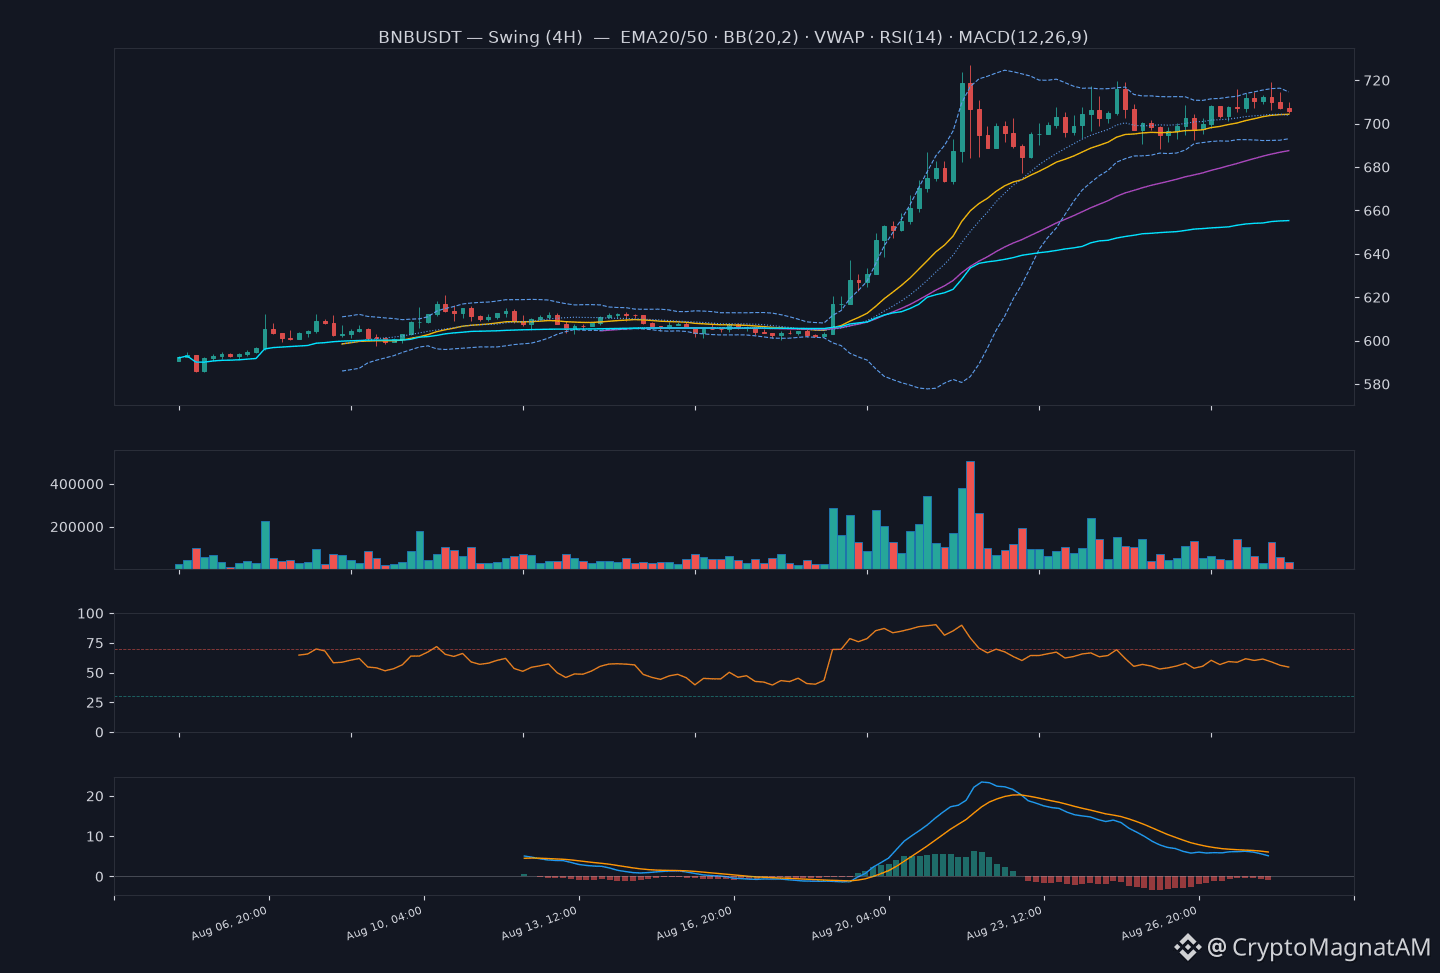Click the Aug 13, 12:00 date label
The height and width of the screenshot is (973, 1440).
click(540, 923)
